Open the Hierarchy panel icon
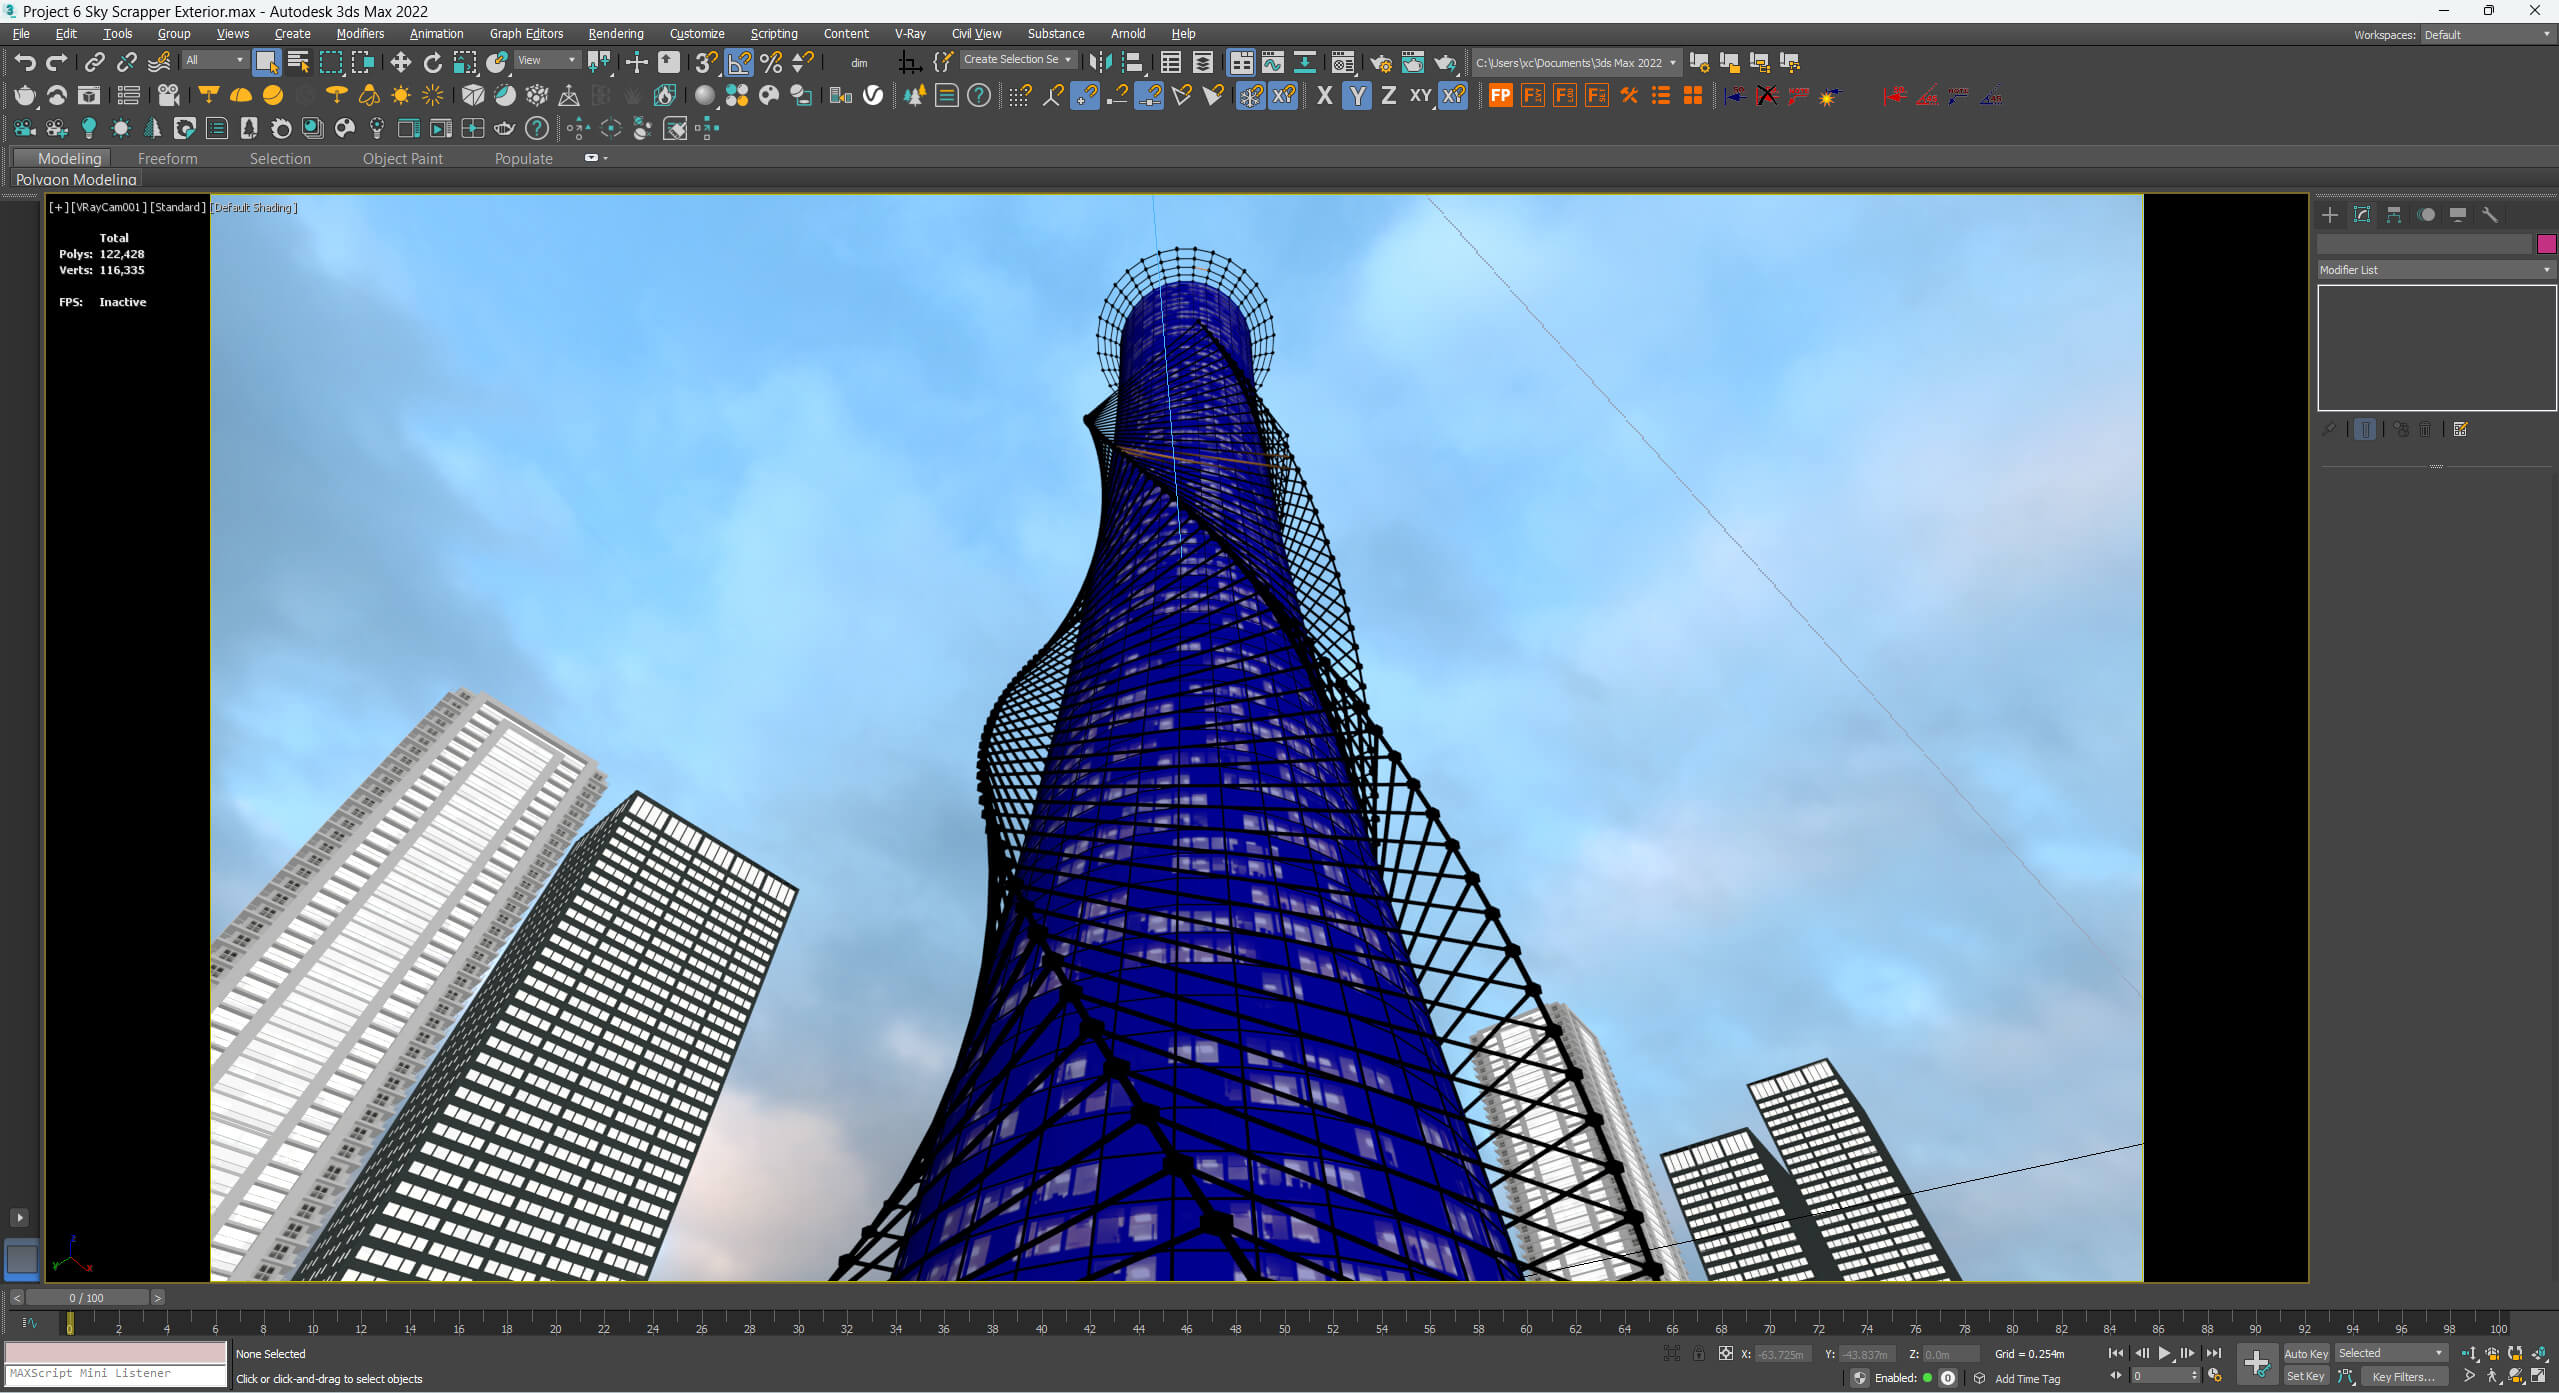The width and height of the screenshot is (2559, 1393). [2394, 215]
